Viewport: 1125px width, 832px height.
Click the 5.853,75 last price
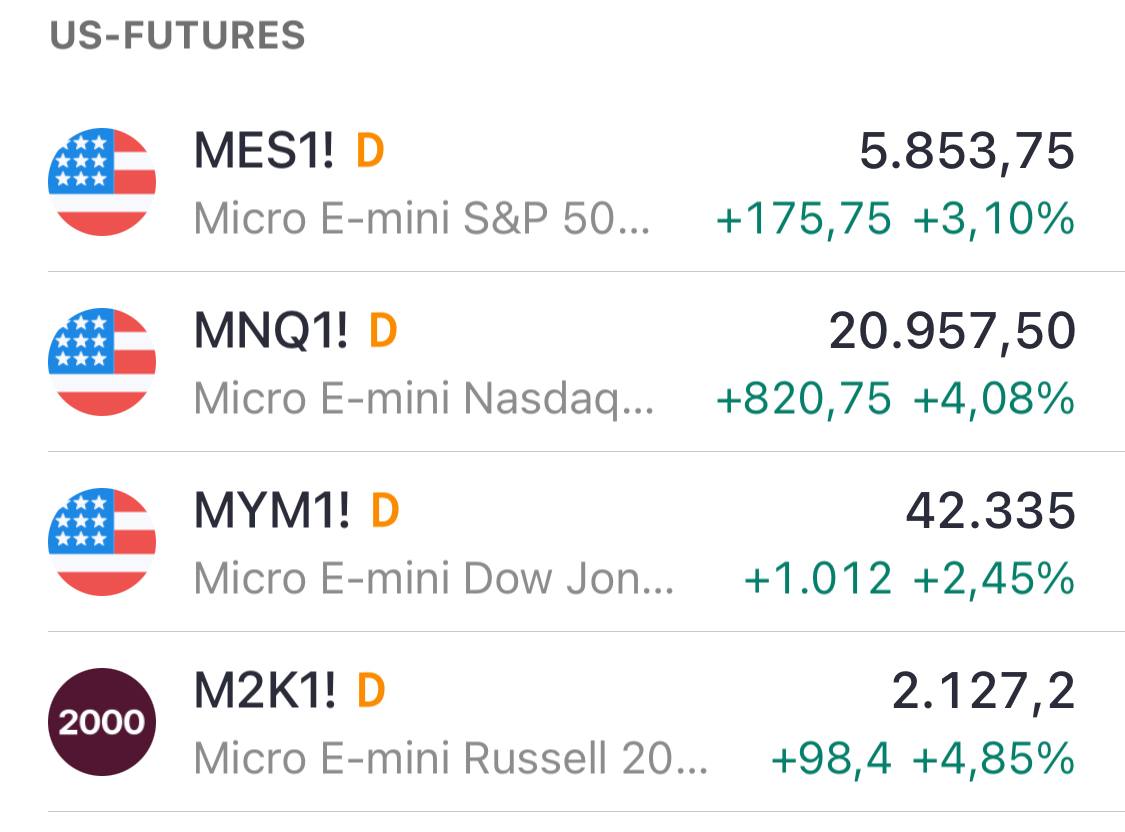point(967,152)
